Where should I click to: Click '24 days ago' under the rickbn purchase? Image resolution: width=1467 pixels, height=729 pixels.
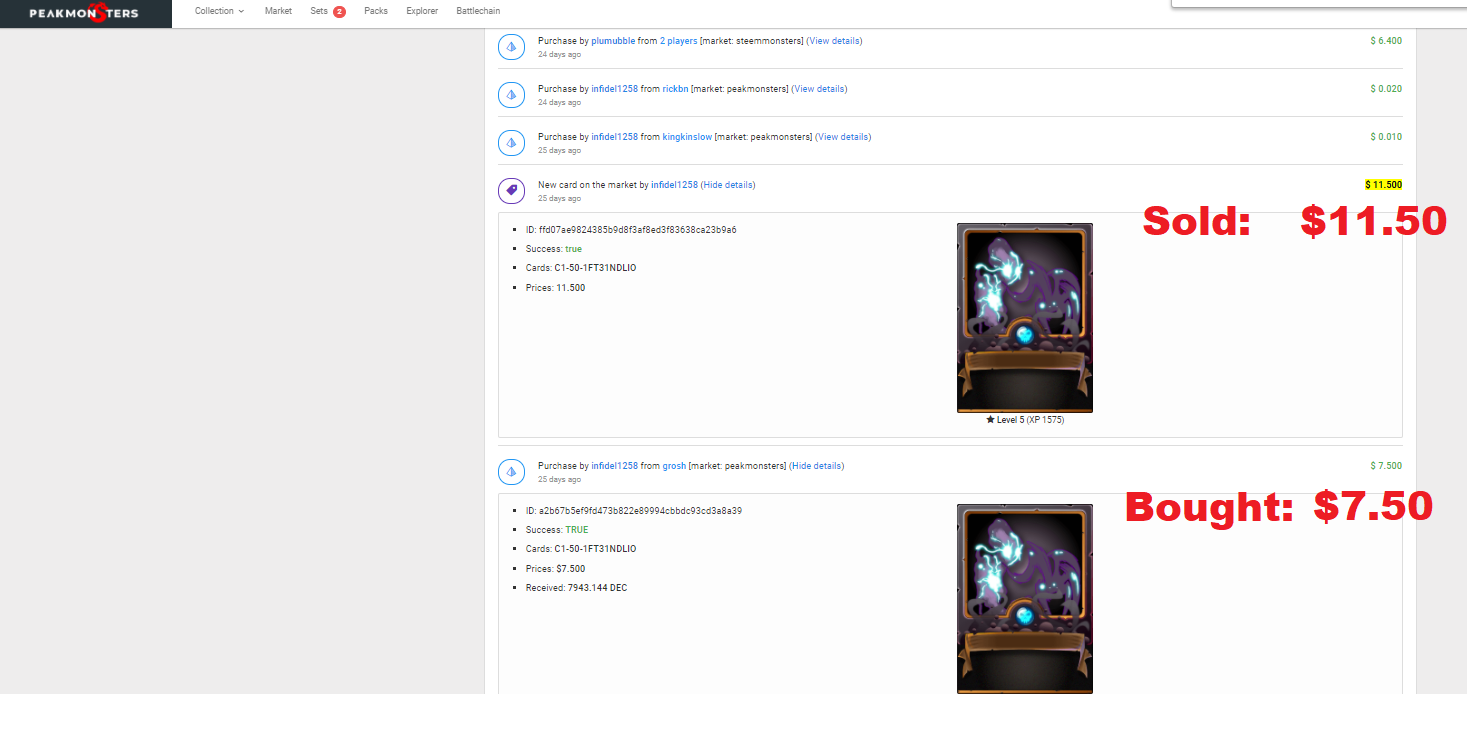pyautogui.click(x=557, y=102)
